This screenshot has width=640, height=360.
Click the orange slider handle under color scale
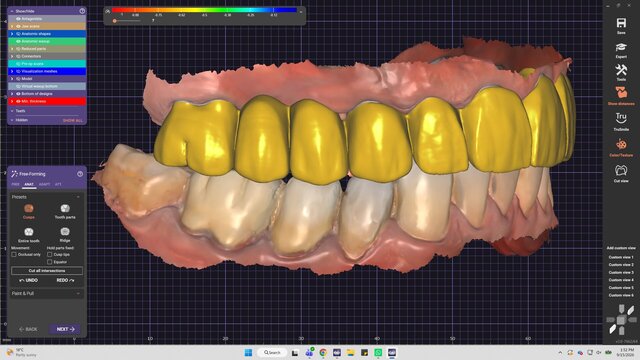(x=115, y=20)
